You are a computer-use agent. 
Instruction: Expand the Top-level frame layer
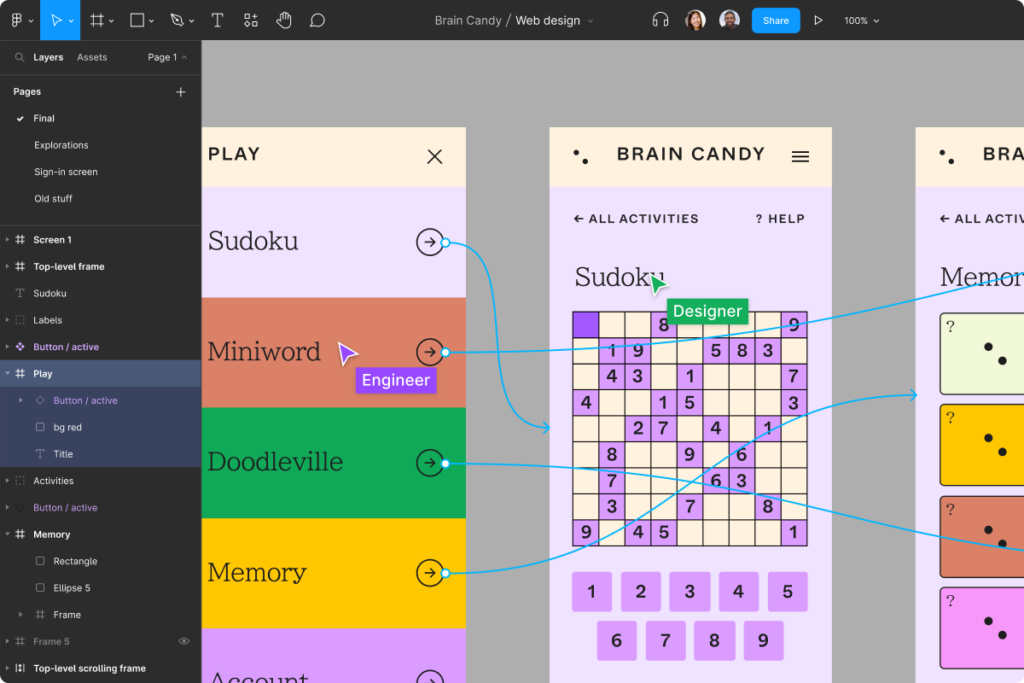7,266
